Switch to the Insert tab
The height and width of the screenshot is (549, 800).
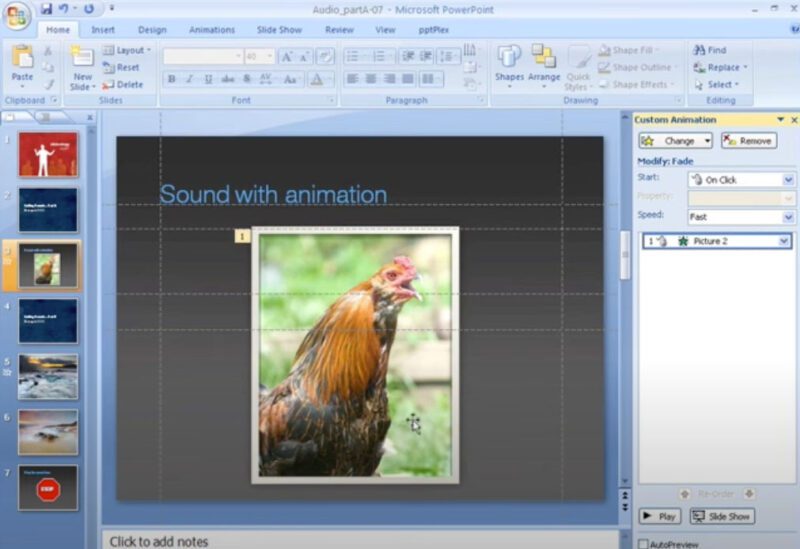point(103,30)
